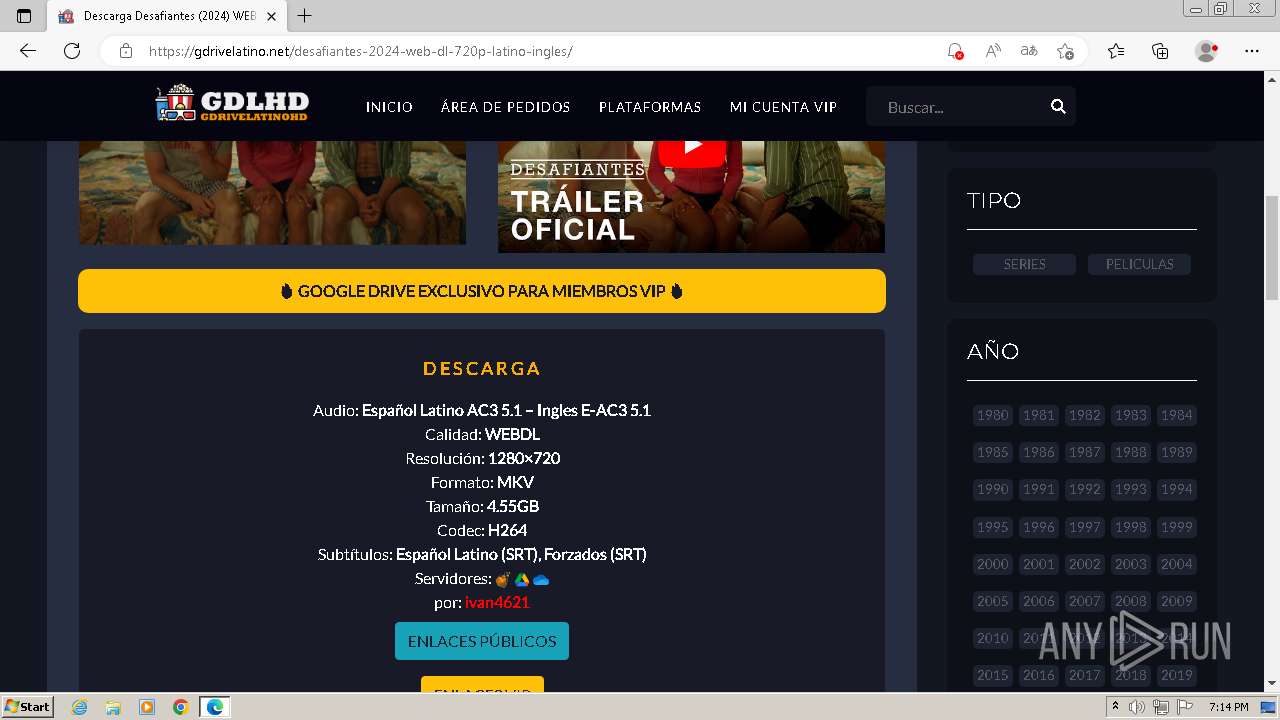
Task: Go back to the previous page
Action: coord(28,51)
